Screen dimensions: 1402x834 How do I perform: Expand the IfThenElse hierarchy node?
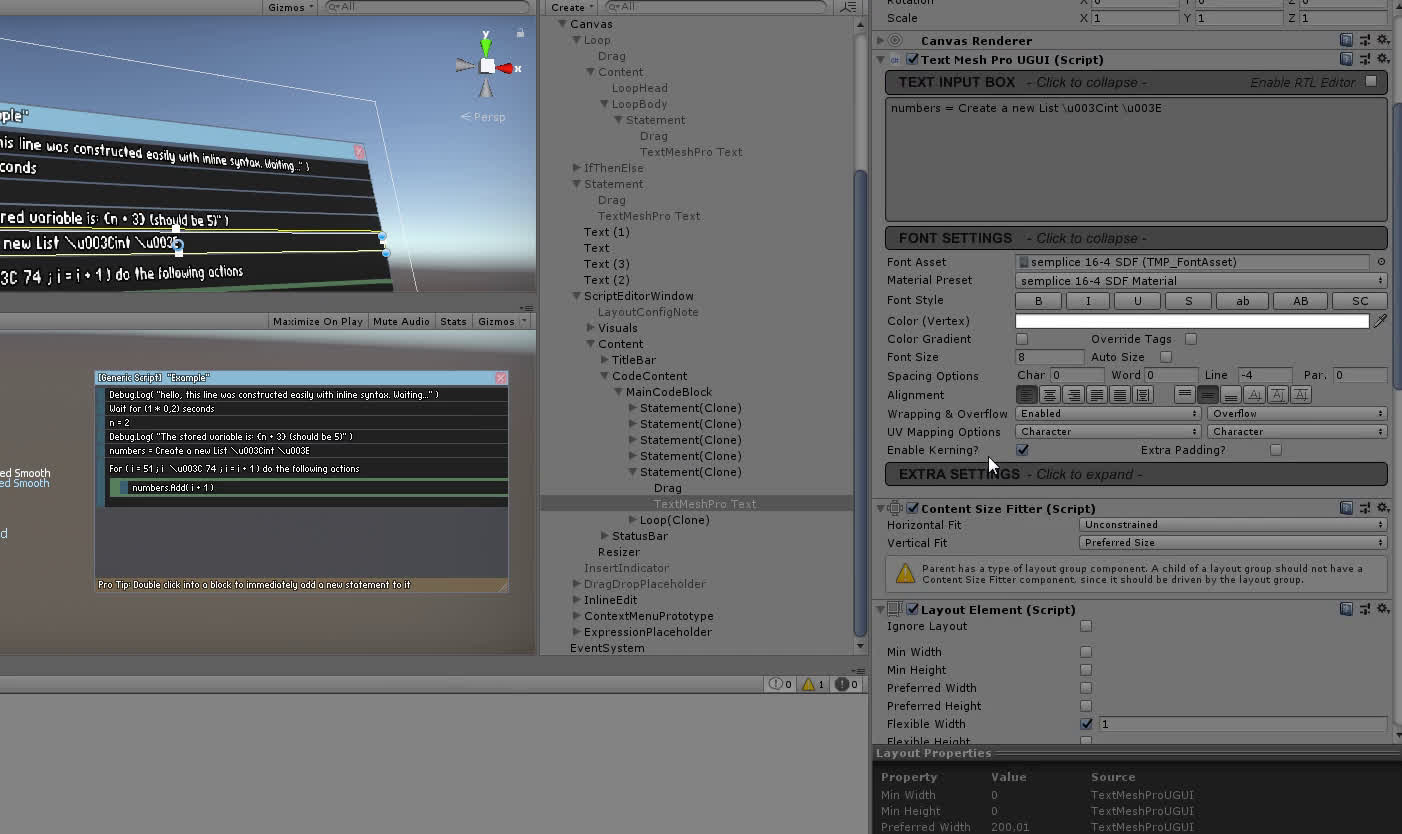[x=577, y=168]
